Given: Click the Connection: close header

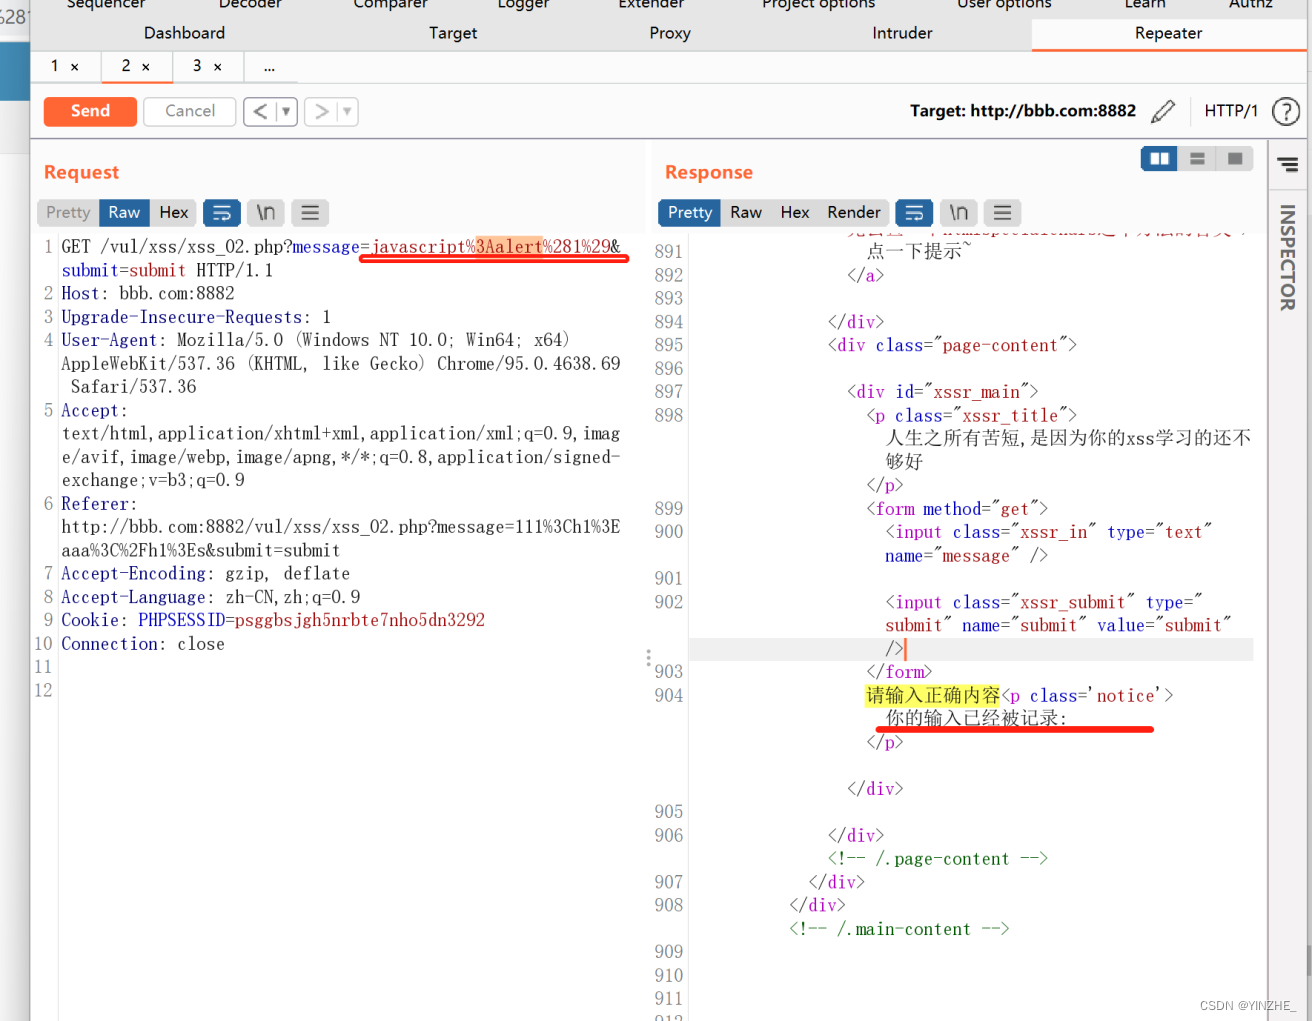Looking at the screenshot, I should coord(143,644).
